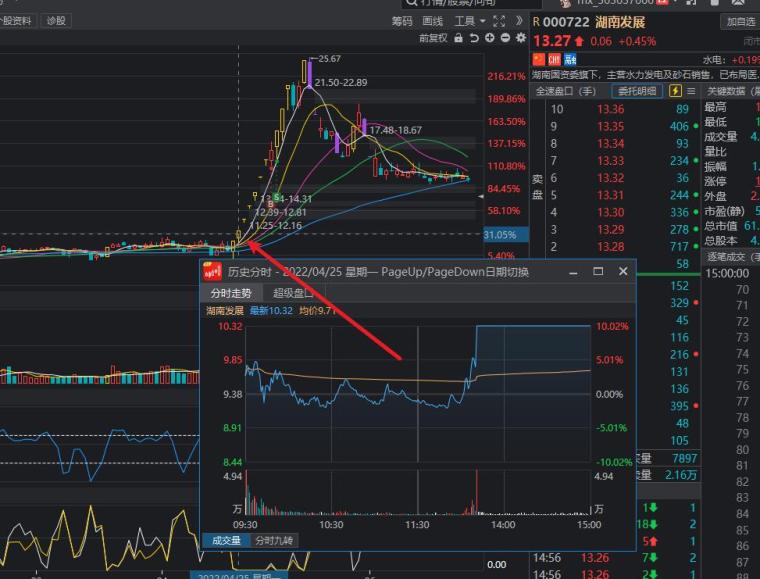Click the stock code 000722
Screen dimensions: 760x579
566,22
